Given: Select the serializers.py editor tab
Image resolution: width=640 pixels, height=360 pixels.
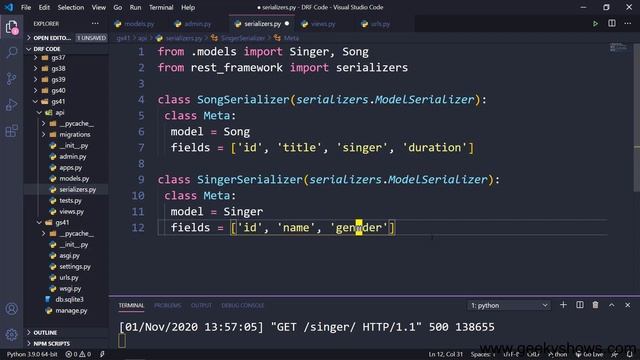Looking at the screenshot, I should click(x=262, y=24).
